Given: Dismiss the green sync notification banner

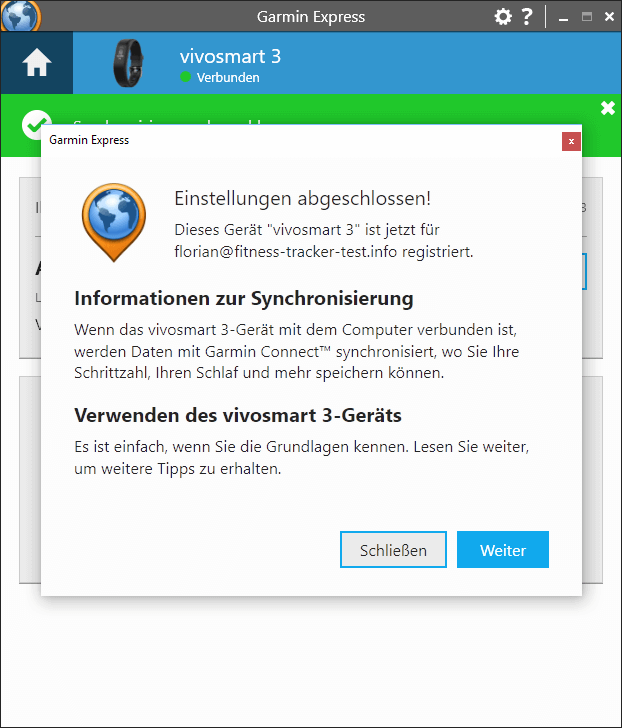Looking at the screenshot, I should click(608, 108).
